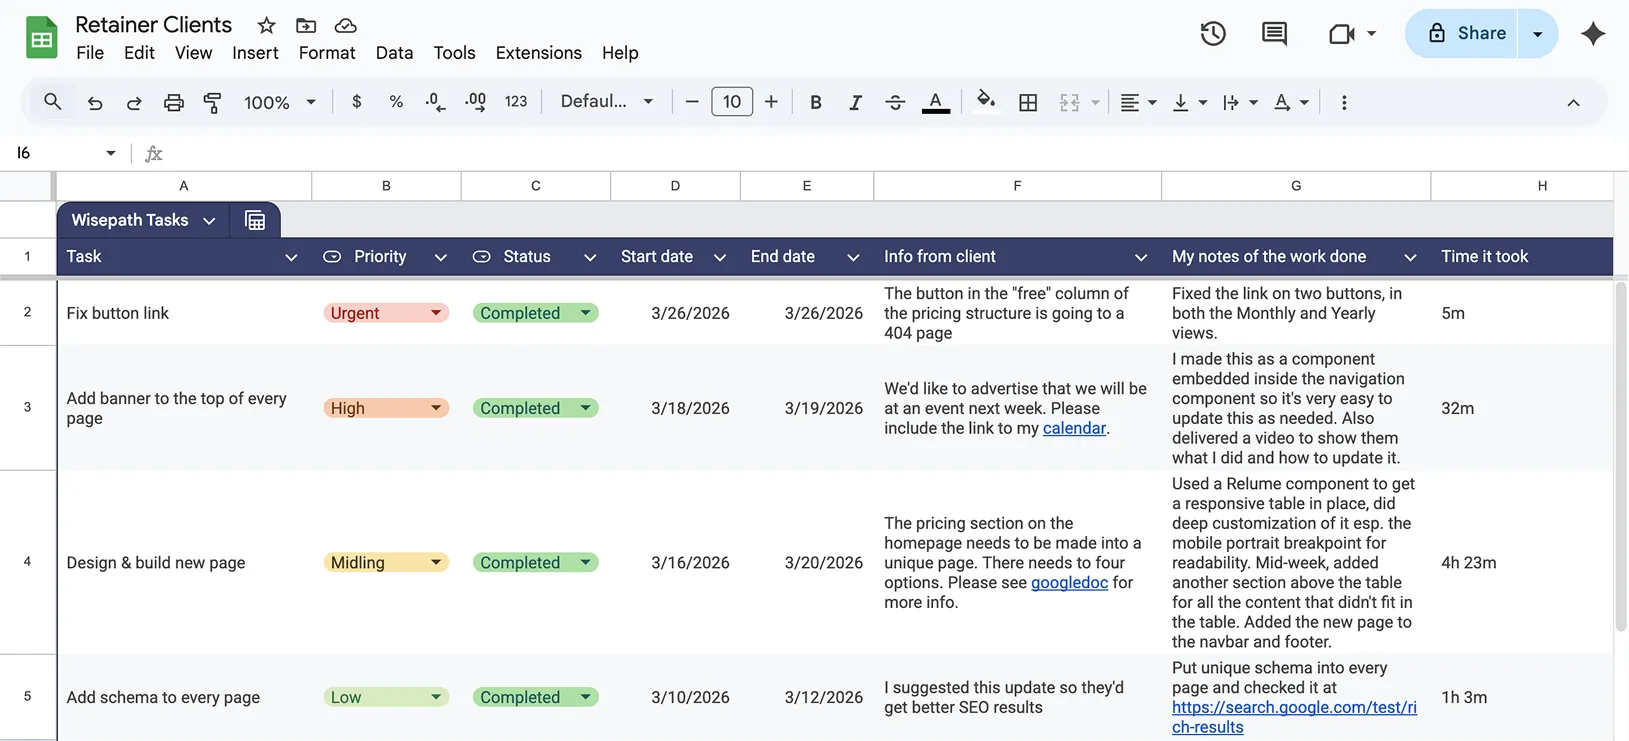Apply strikethrough formatting
This screenshot has height=741, width=1629.
click(x=895, y=102)
